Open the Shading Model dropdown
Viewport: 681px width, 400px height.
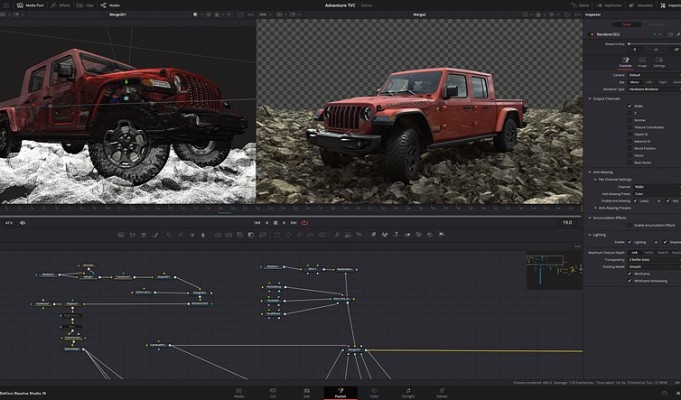(x=654, y=267)
